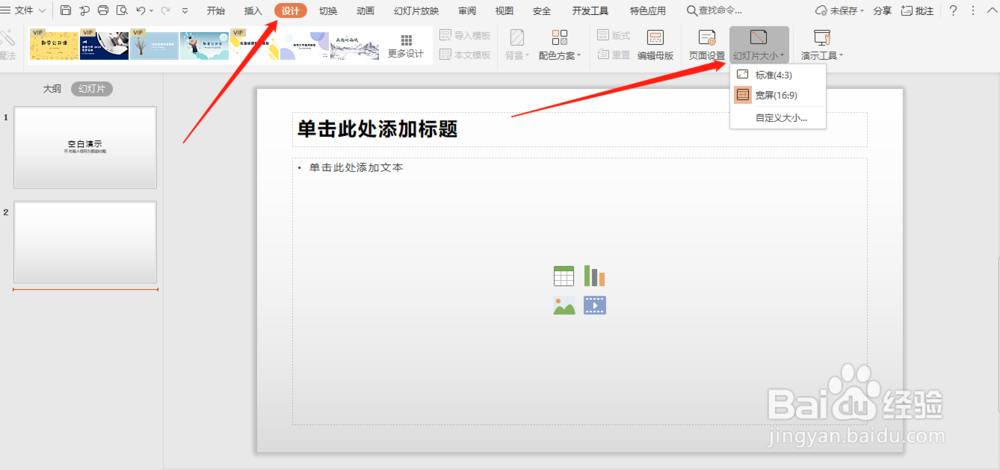
Task: Select slide 1 thumbnail 空白演示
Action: pyautogui.click(x=85, y=147)
